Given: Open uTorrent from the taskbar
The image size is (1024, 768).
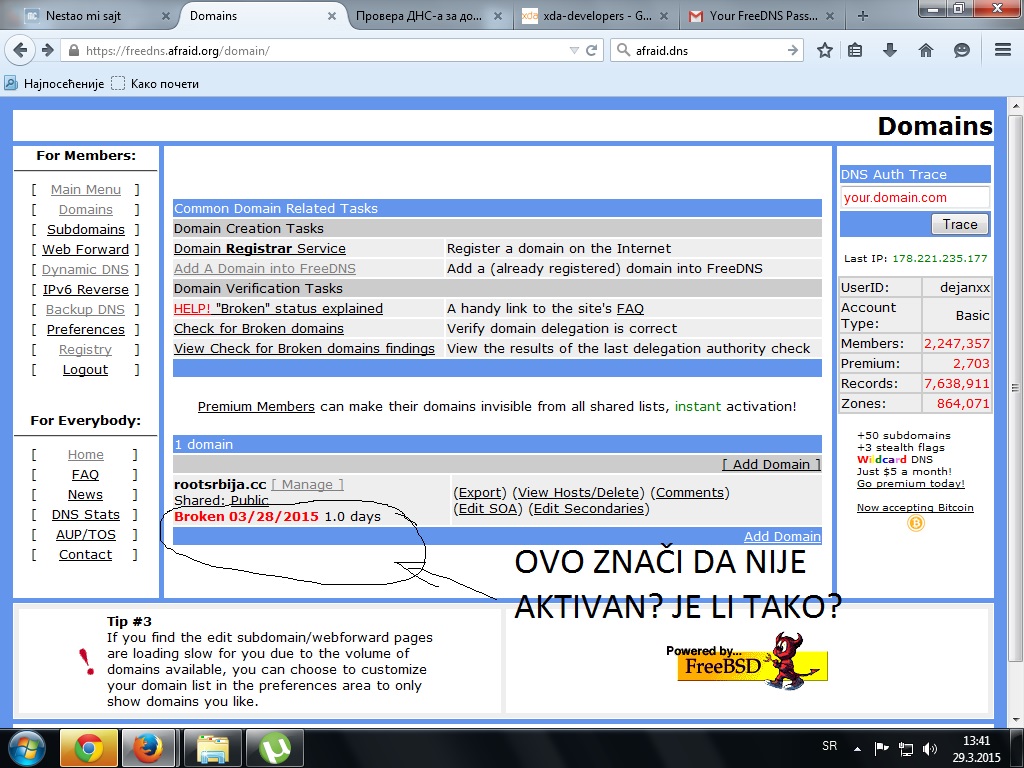Looking at the screenshot, I should [274, 748].
